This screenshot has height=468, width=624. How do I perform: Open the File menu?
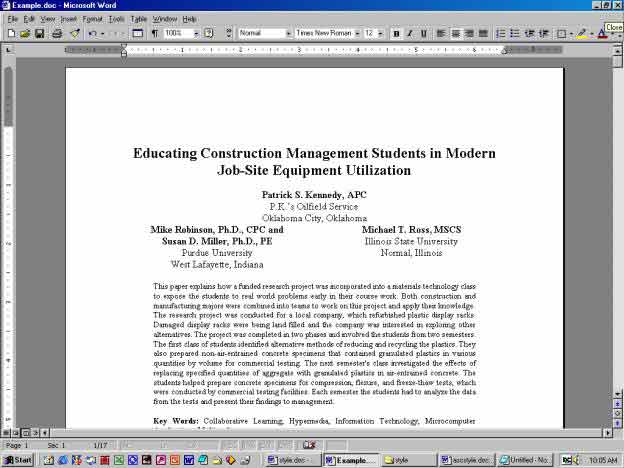[x=12, y=19]
